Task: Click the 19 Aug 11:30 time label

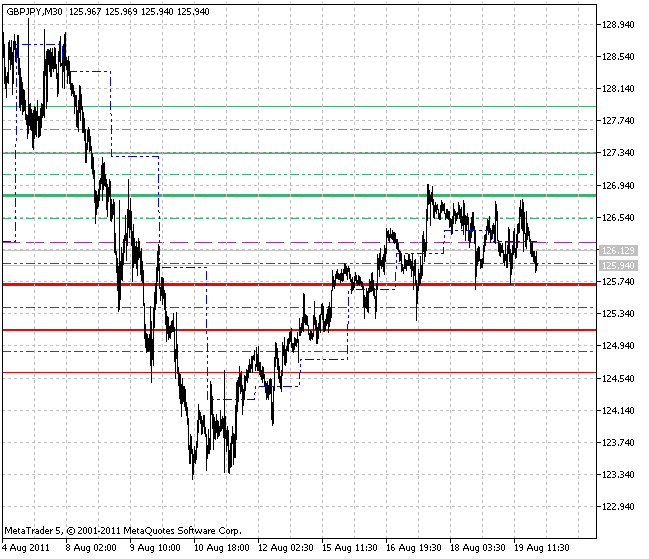Action: coord(542,548)
